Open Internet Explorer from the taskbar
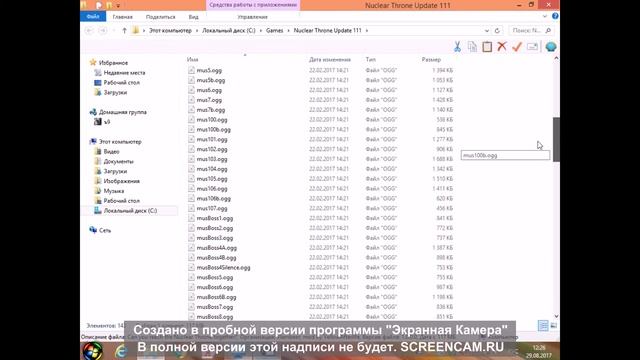The image size is (640, 360). click(121, 351)
